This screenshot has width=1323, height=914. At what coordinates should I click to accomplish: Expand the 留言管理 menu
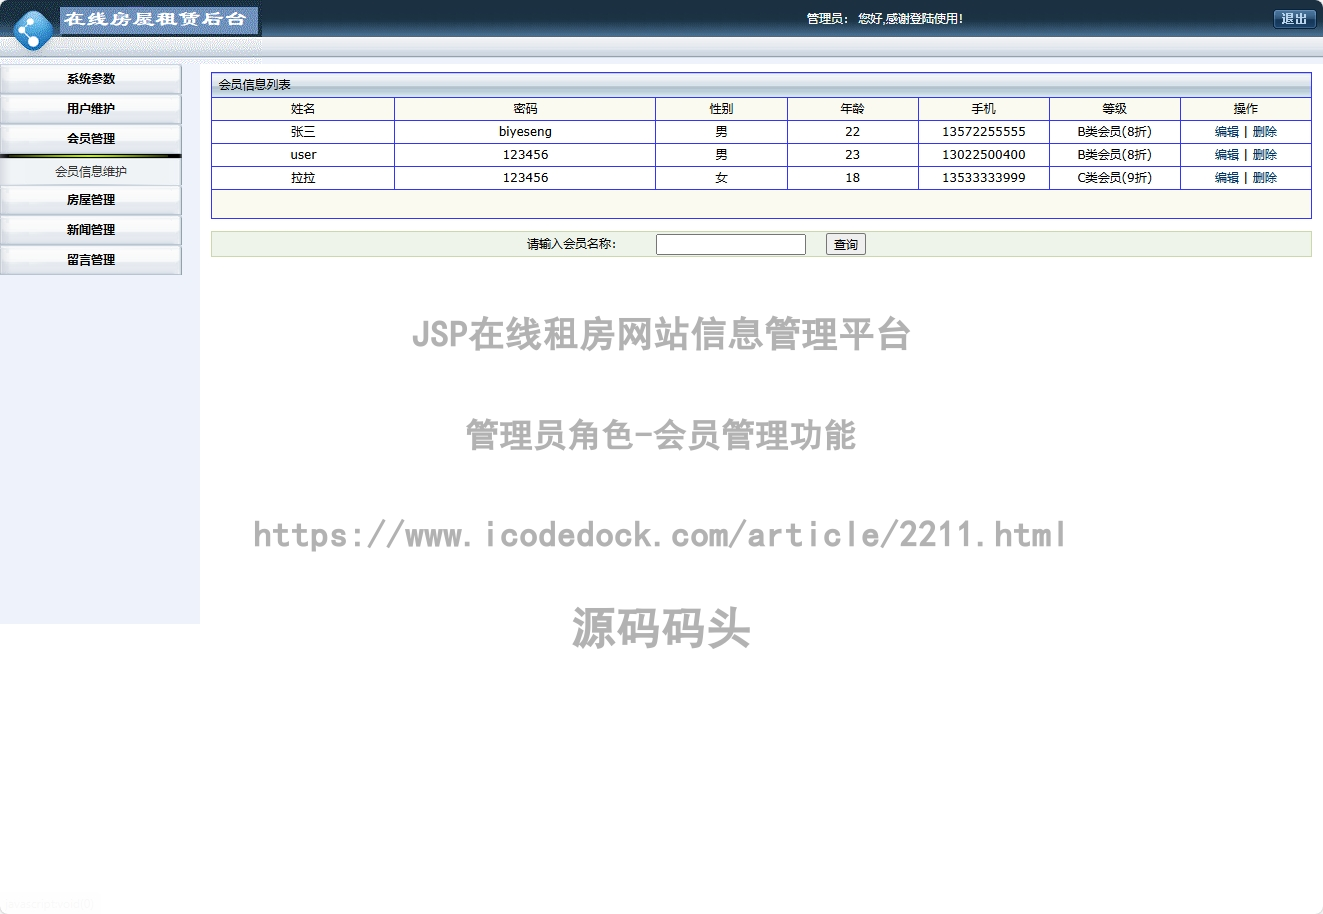(91, 260)
